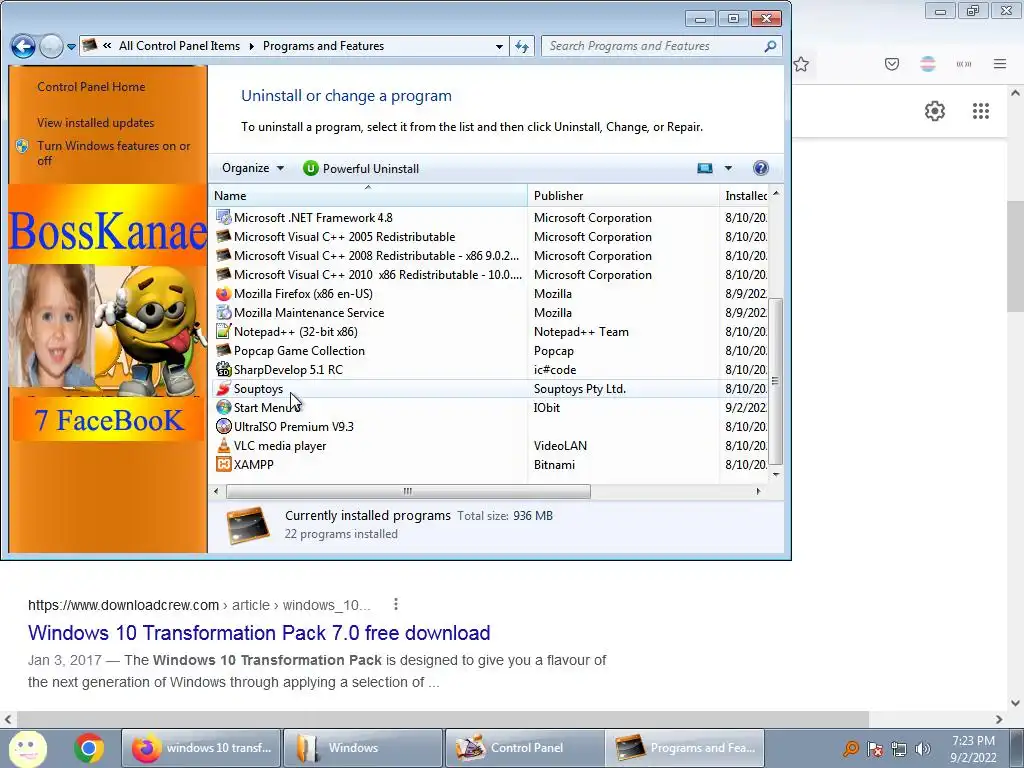Open Google settings gear in browser
Image resolution: width=1024 pixels, height=768 pixels.
(x=935, y=111)
